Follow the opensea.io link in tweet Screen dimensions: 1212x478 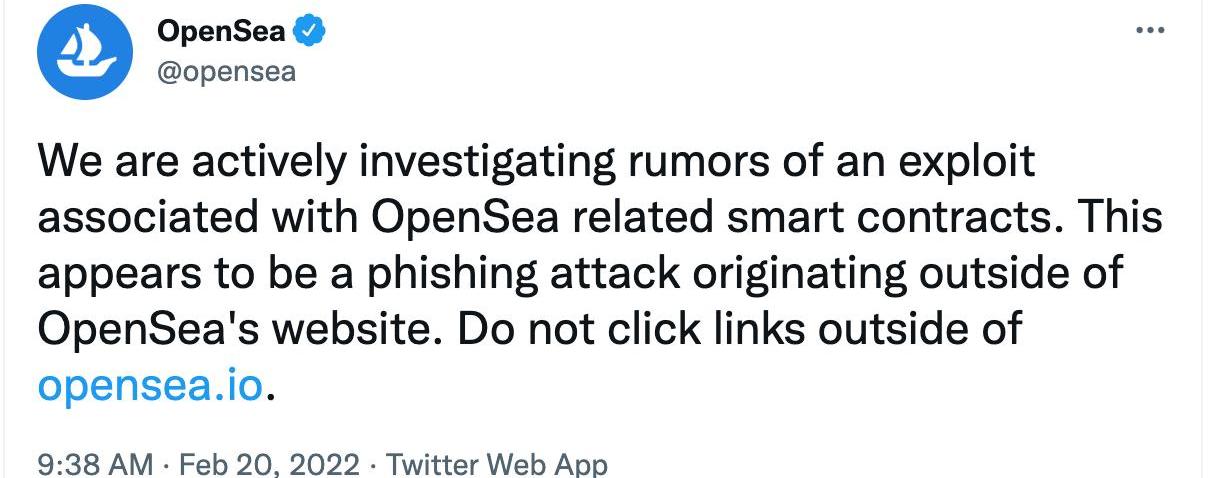pos(151,382)
